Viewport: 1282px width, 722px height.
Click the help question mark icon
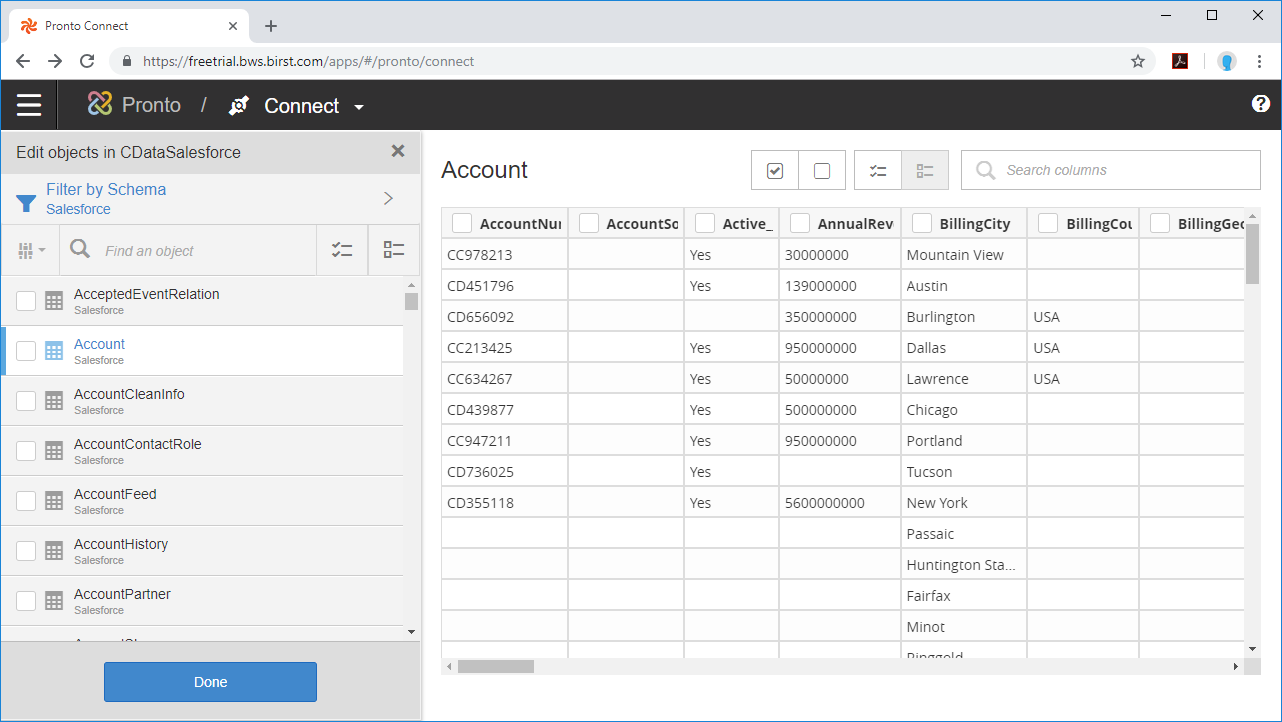coord(1260,104)
